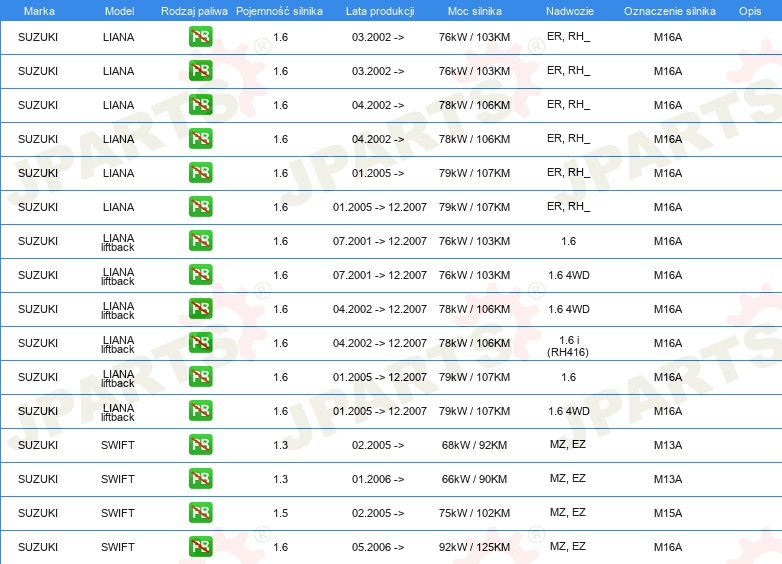The image size is (782, 564).
Task: Click the Marka column header
Action: (x=39, y=11)
